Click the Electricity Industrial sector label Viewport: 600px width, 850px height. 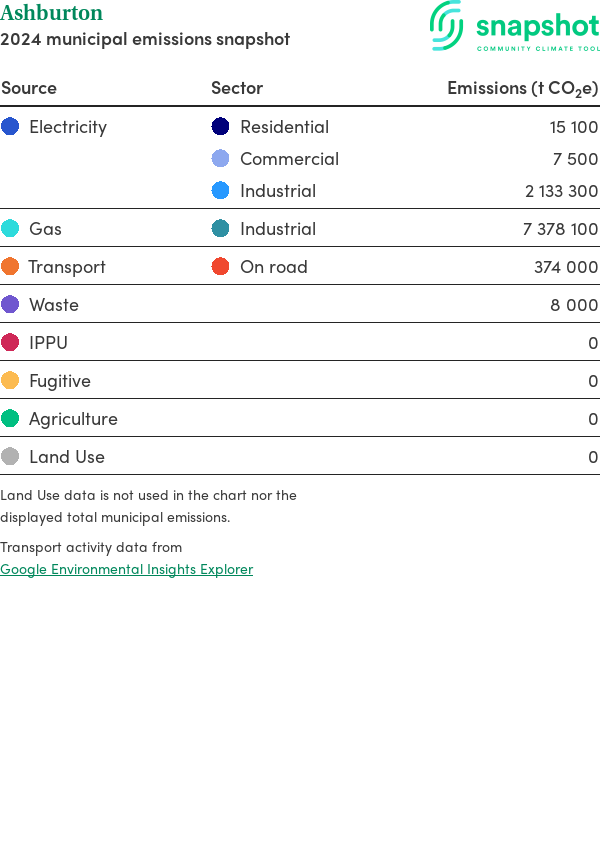pos(278,191)
